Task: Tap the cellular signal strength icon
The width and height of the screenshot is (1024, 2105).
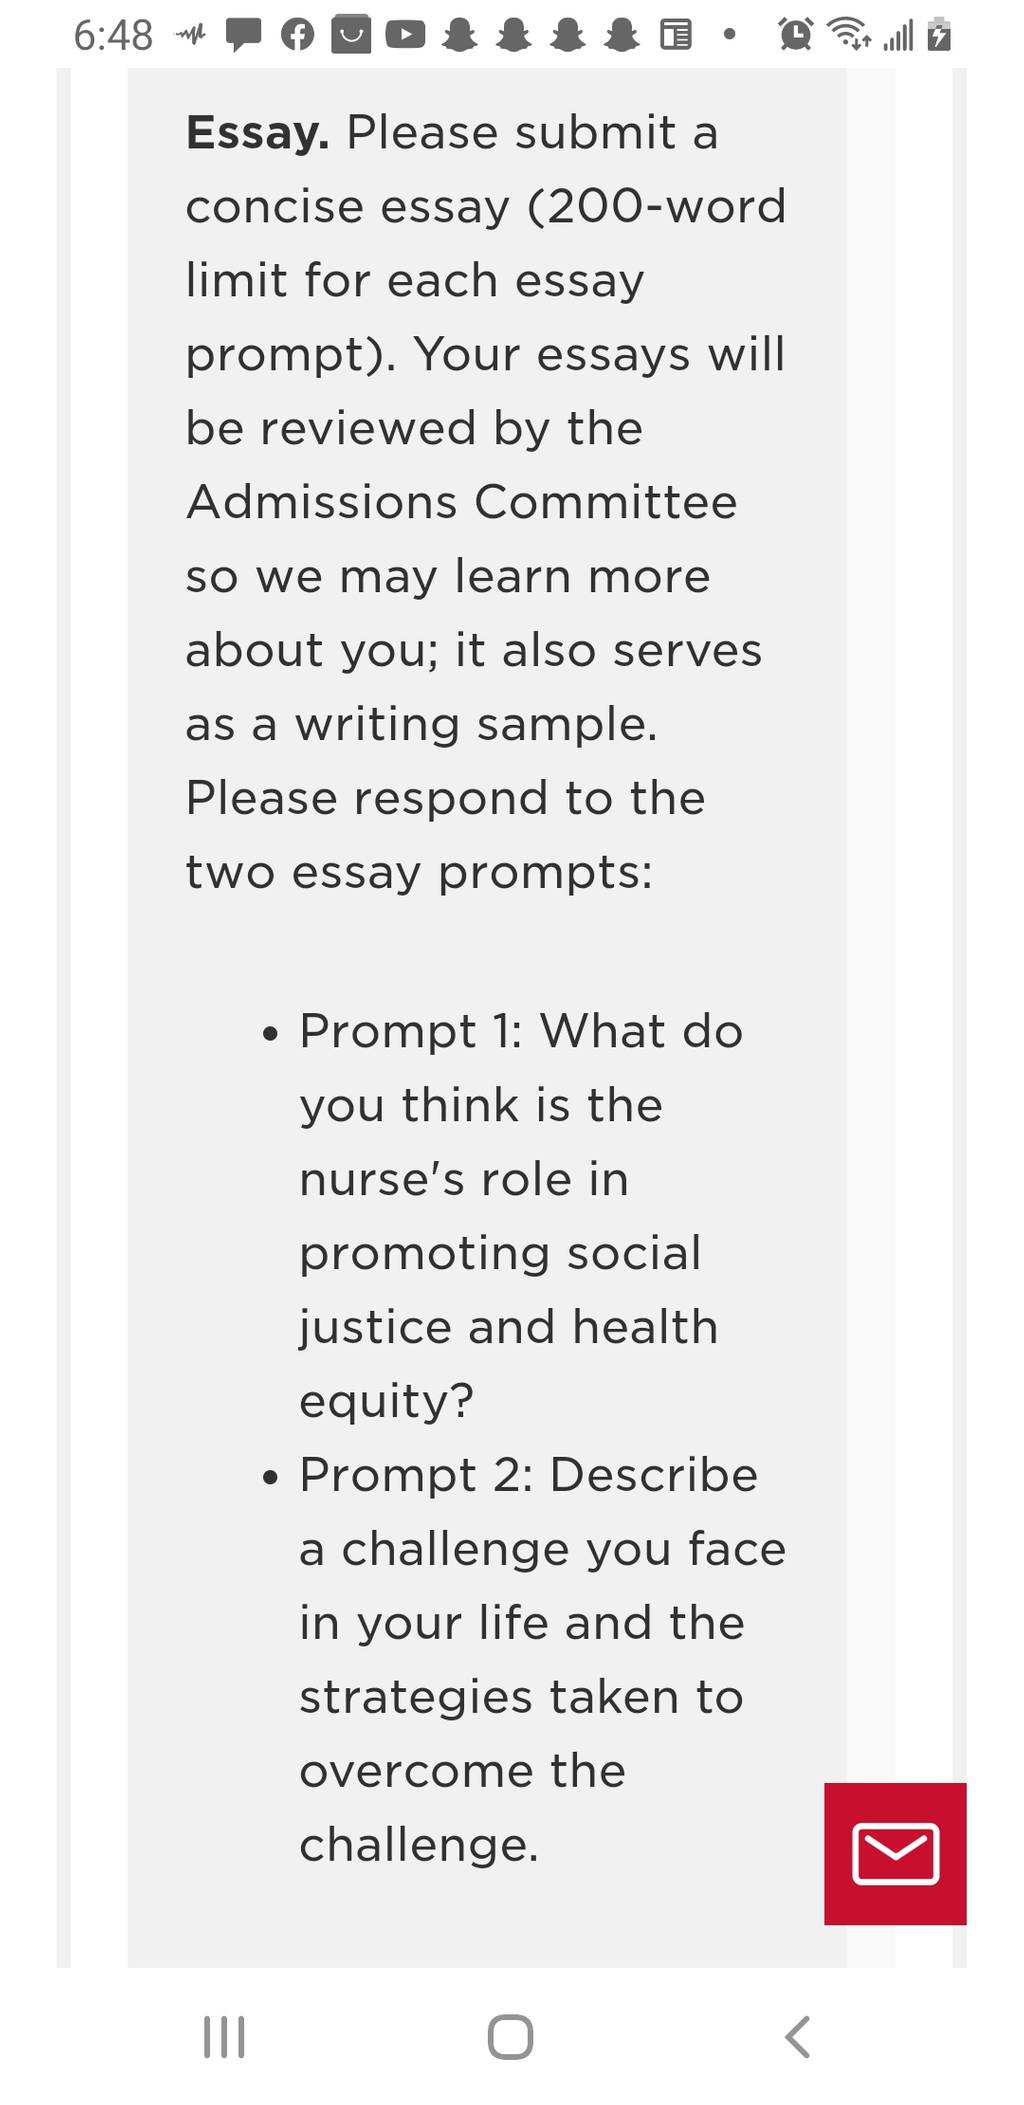Action: tap(898, 37)
